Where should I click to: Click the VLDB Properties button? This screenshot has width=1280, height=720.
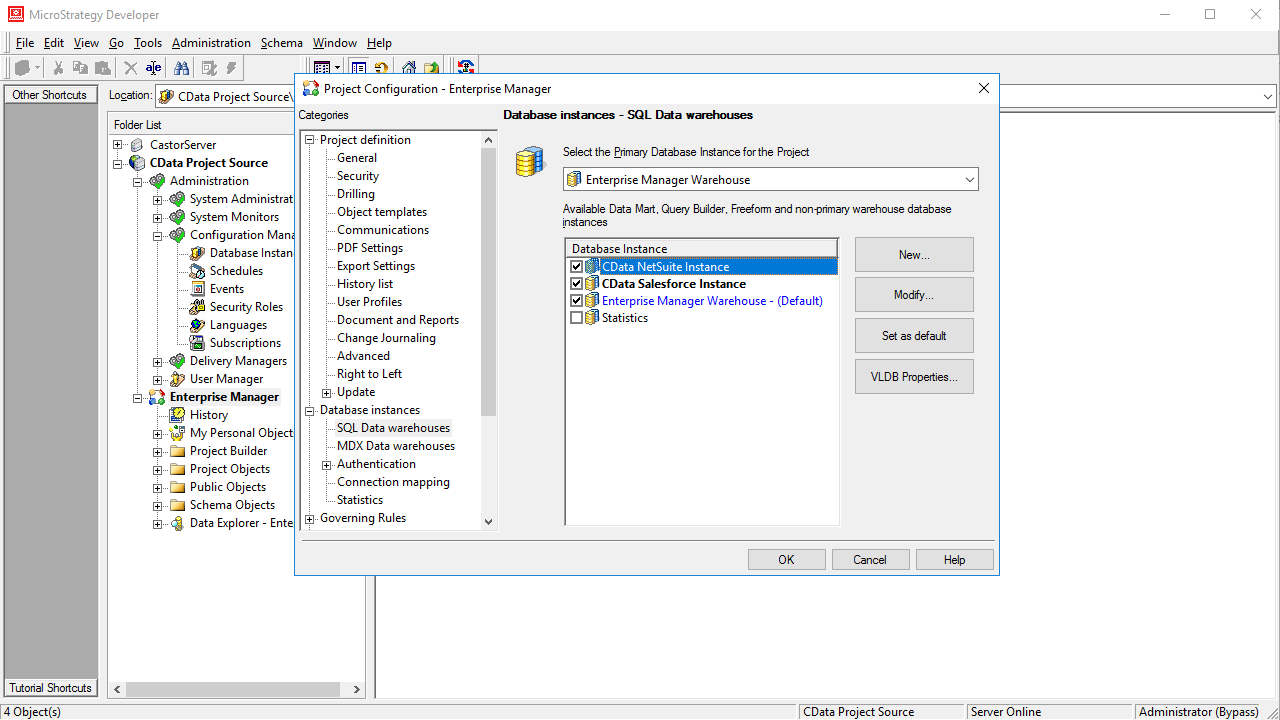[x=913, y=377]
